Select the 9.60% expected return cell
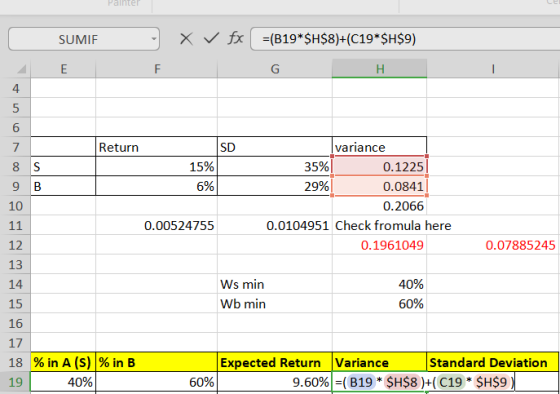 275,382
